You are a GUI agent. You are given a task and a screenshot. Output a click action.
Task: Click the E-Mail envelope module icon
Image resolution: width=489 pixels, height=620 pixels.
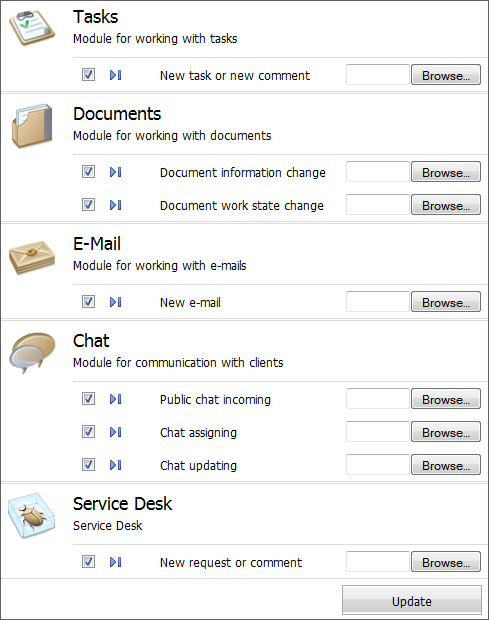click(32, 257)
